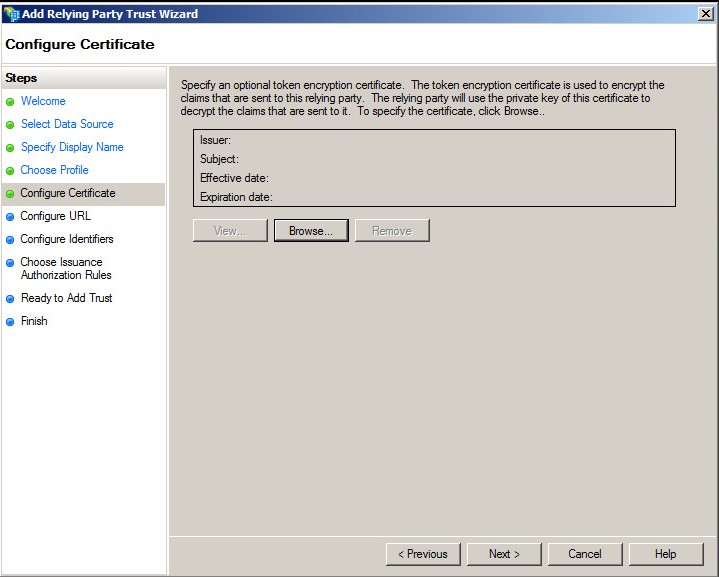Screen dimensions: 719x577
Task: Click green bullet beside Select Data Source
Action: [x=10, y=125]
